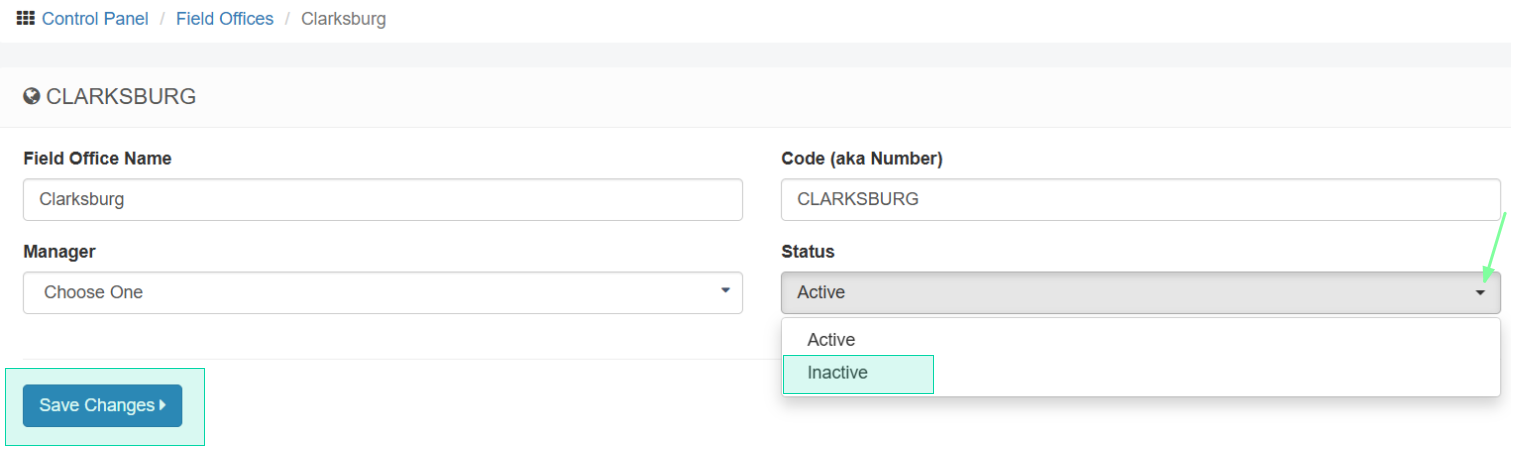This screenshot has height=450, width=1525.
Task: Click the Save Changes button
Action: point(102,405)
